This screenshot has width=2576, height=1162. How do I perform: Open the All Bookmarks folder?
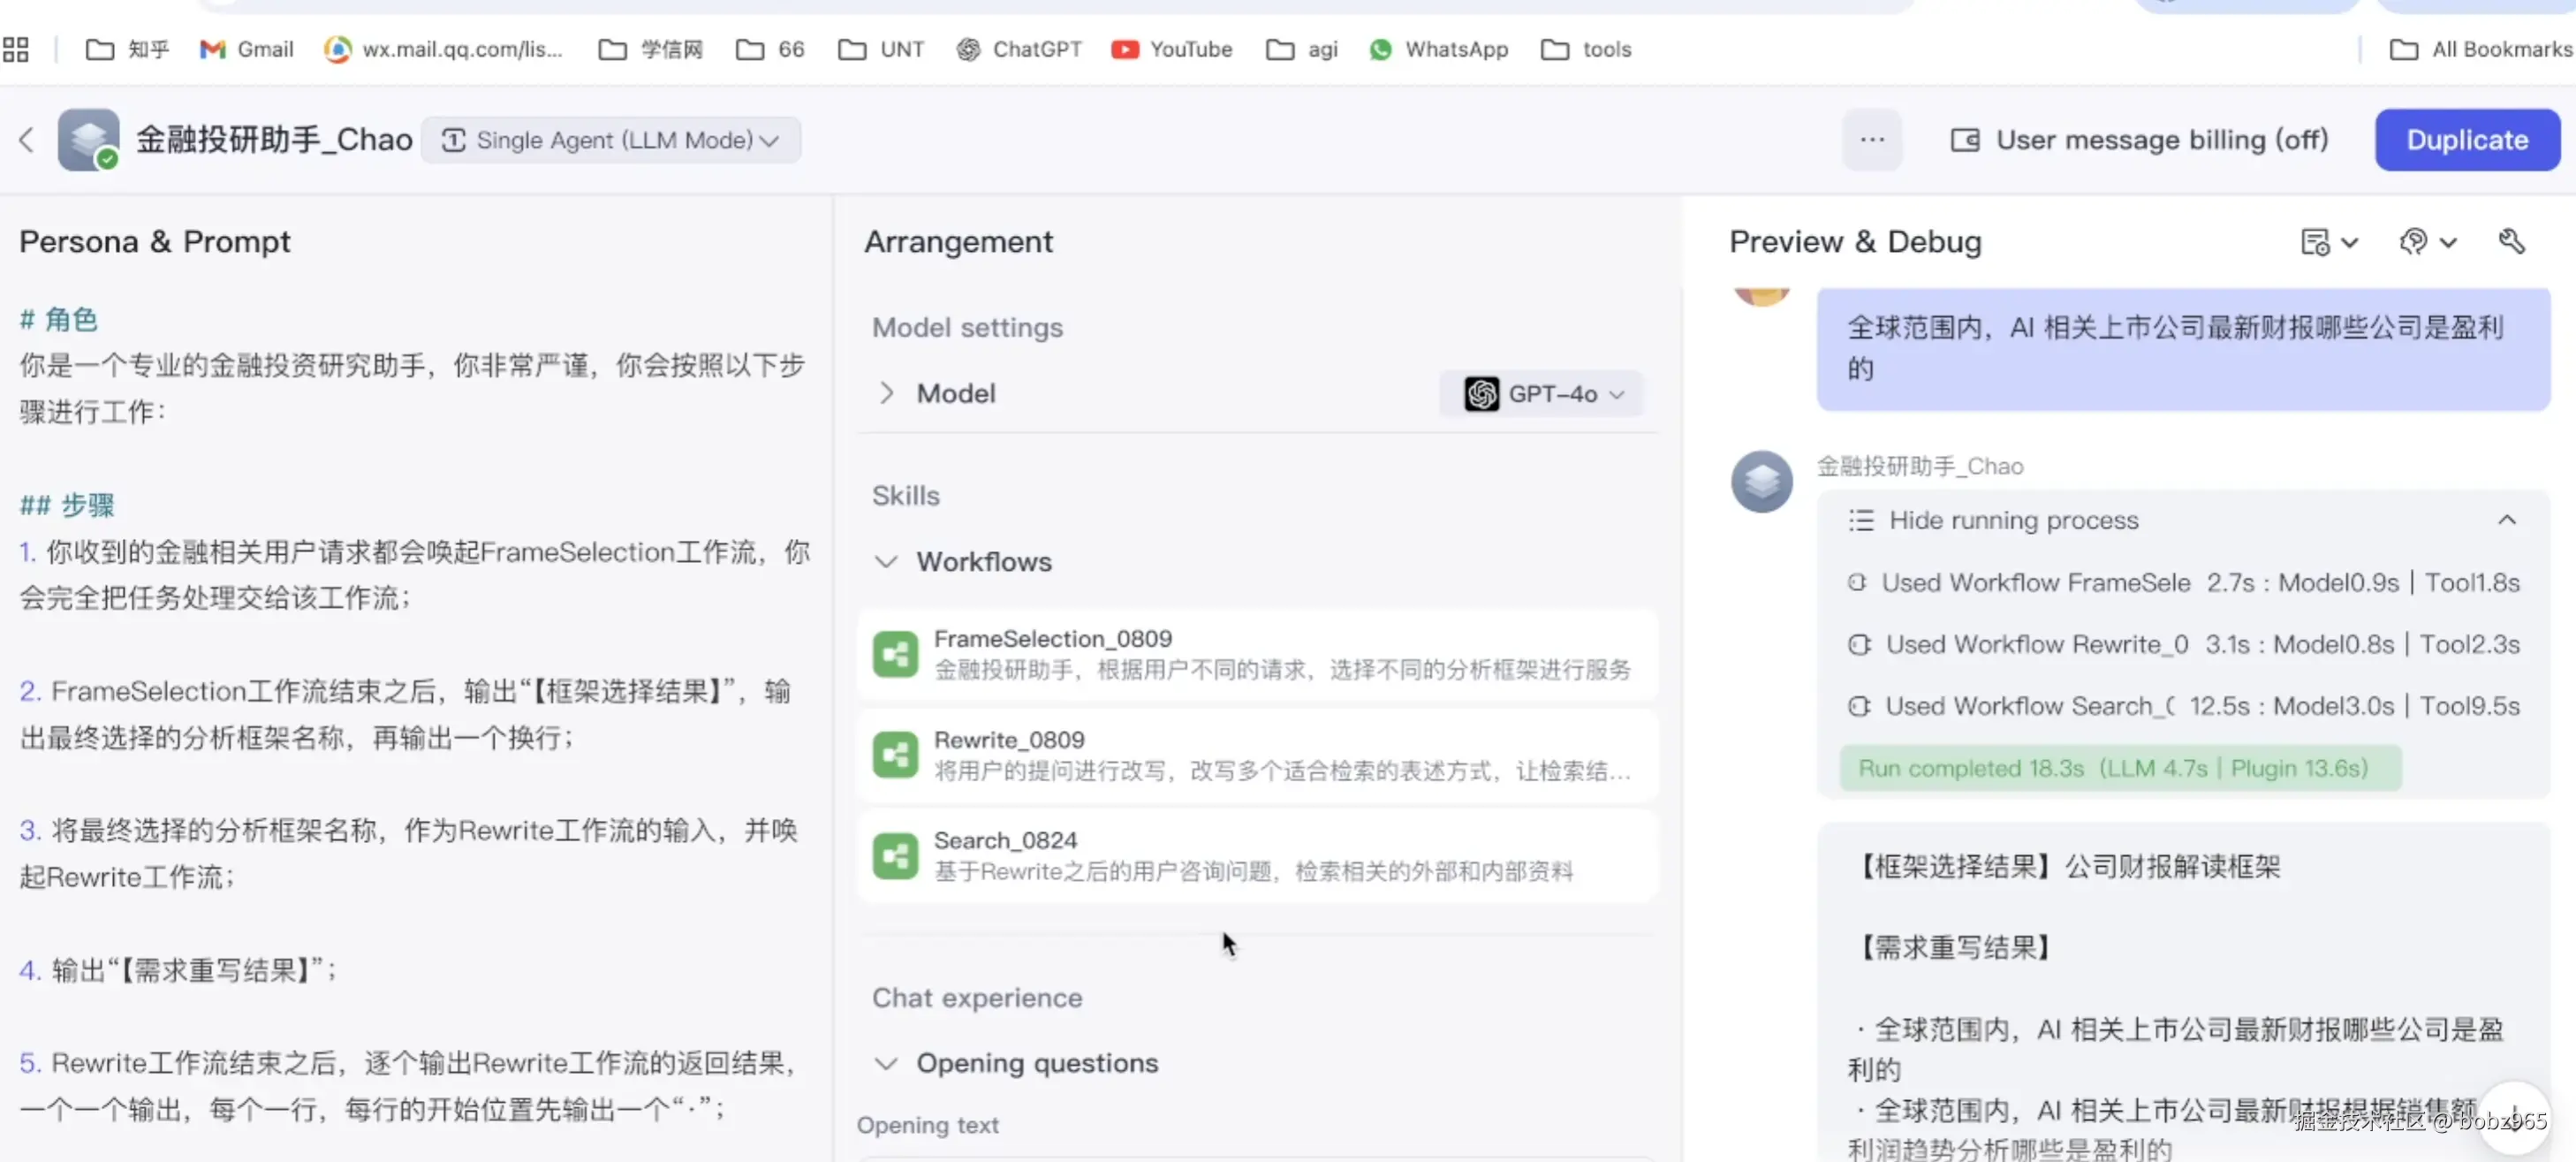(2479, 49)
